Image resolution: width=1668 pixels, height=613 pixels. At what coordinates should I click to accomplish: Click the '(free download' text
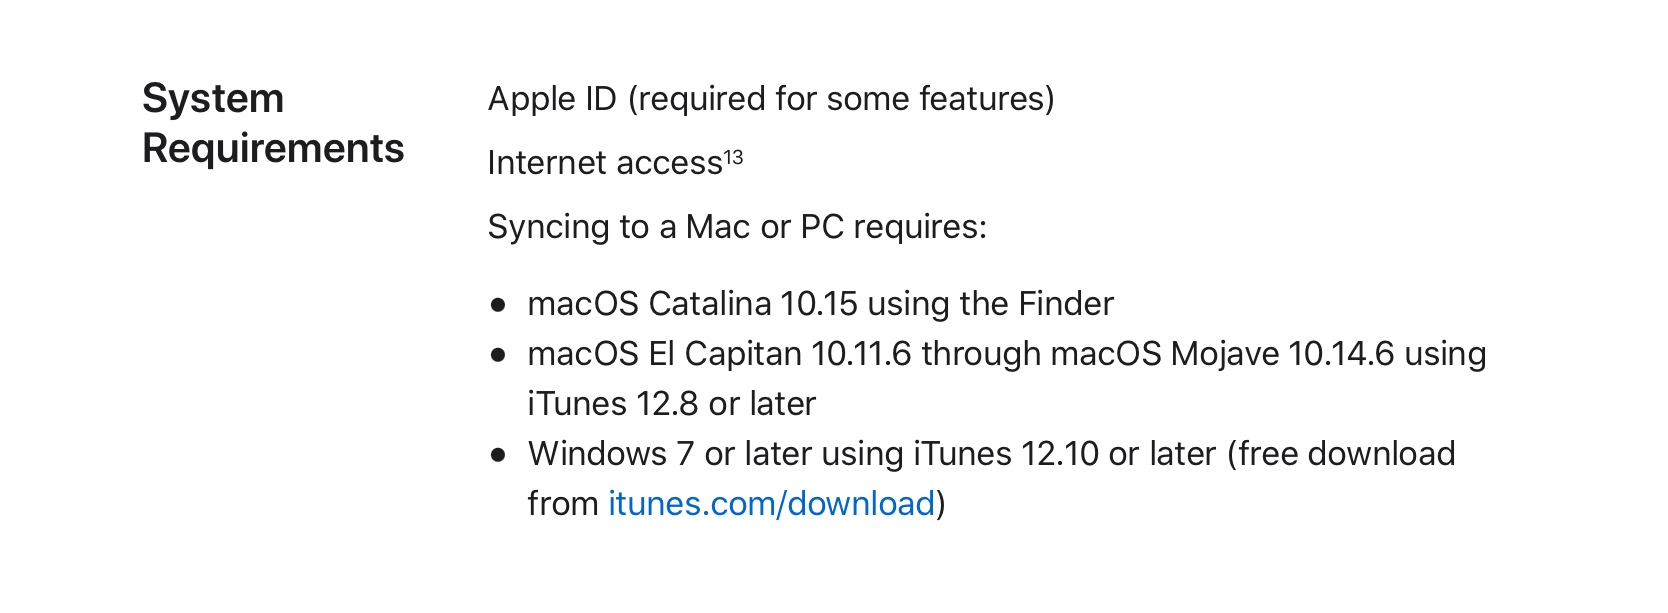point(1345,454)
